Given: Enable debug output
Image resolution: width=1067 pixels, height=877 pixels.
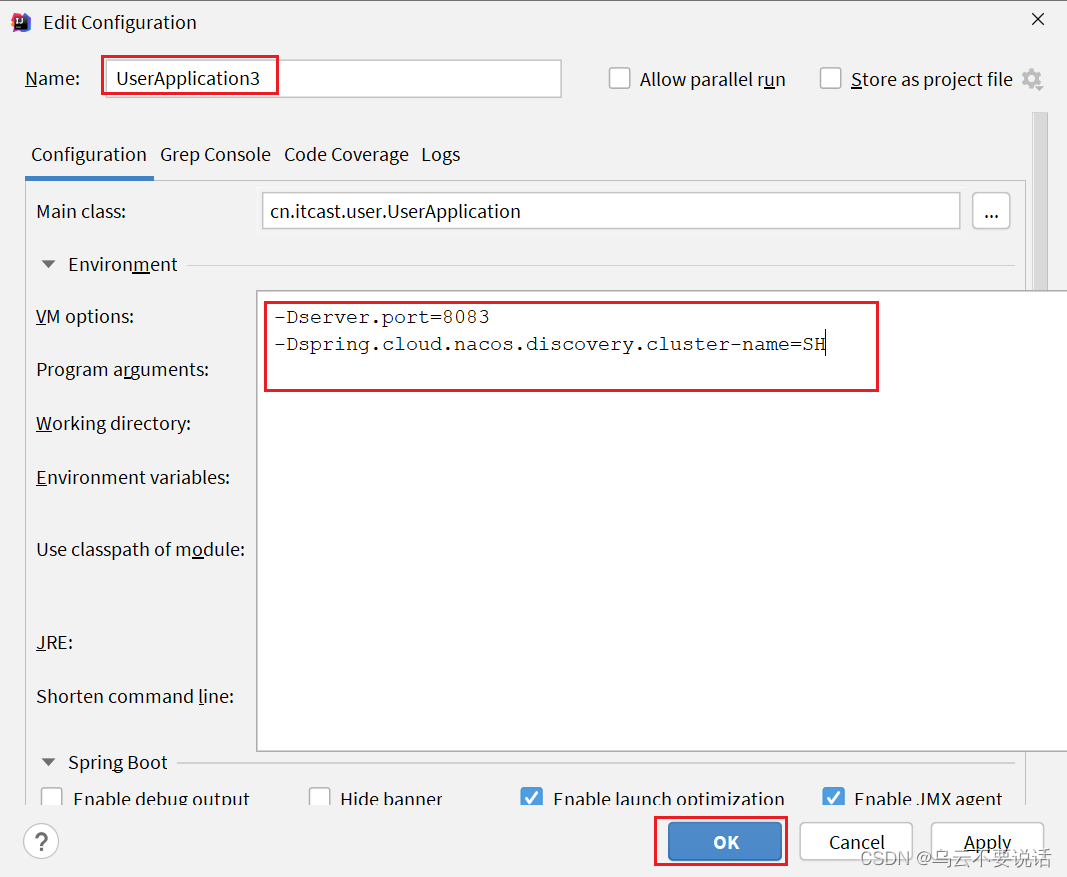Looking at the screenshot, I should [x=51, y=797].
